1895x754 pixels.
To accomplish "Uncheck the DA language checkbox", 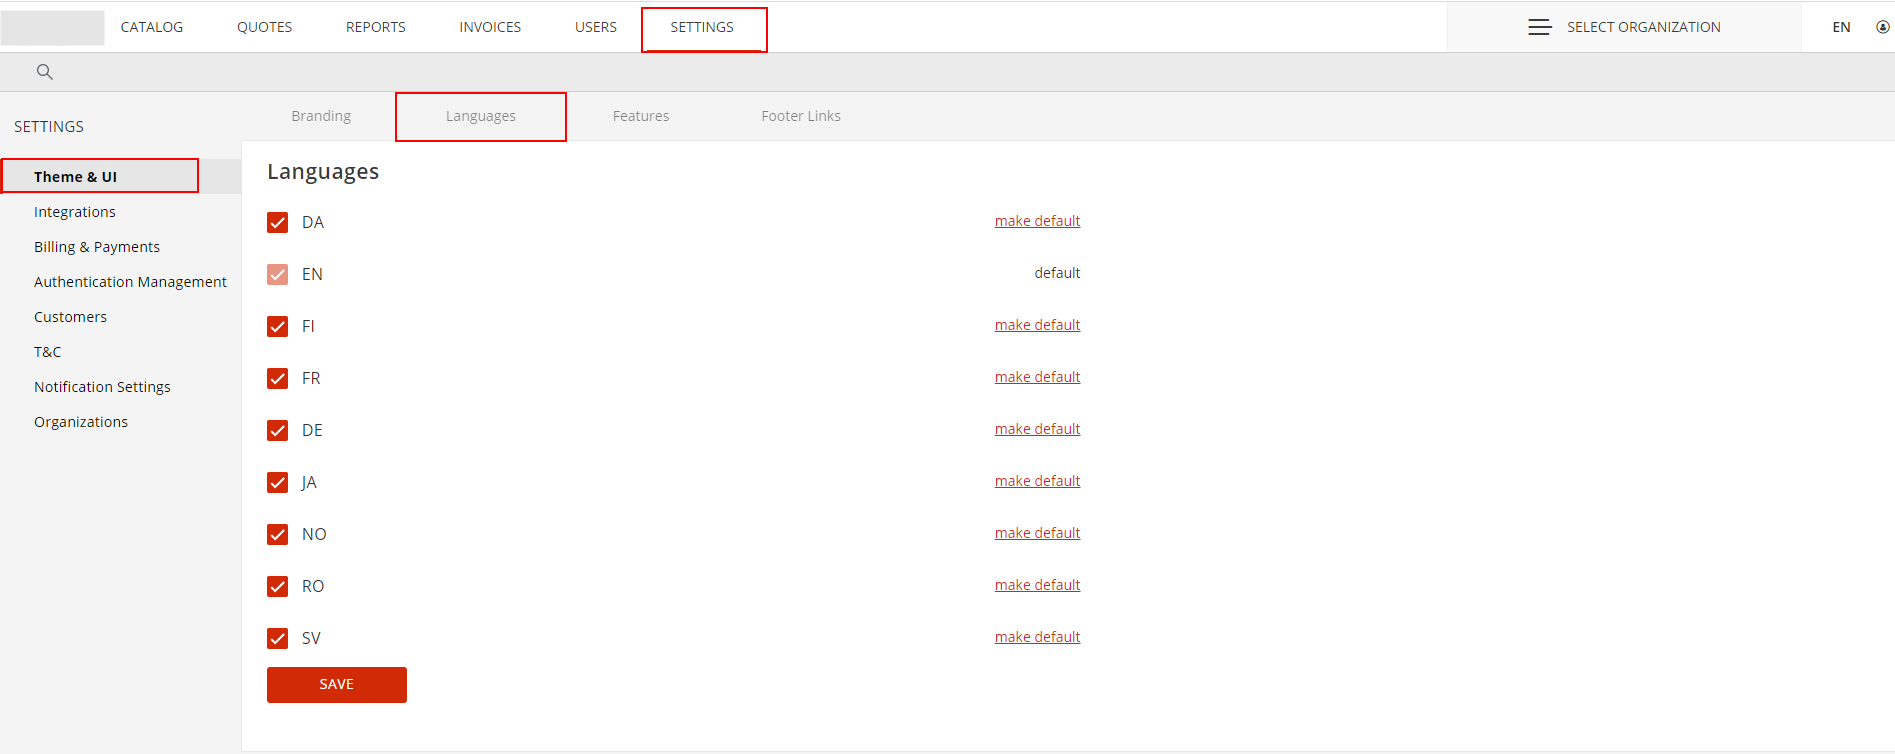I will 278,222.
